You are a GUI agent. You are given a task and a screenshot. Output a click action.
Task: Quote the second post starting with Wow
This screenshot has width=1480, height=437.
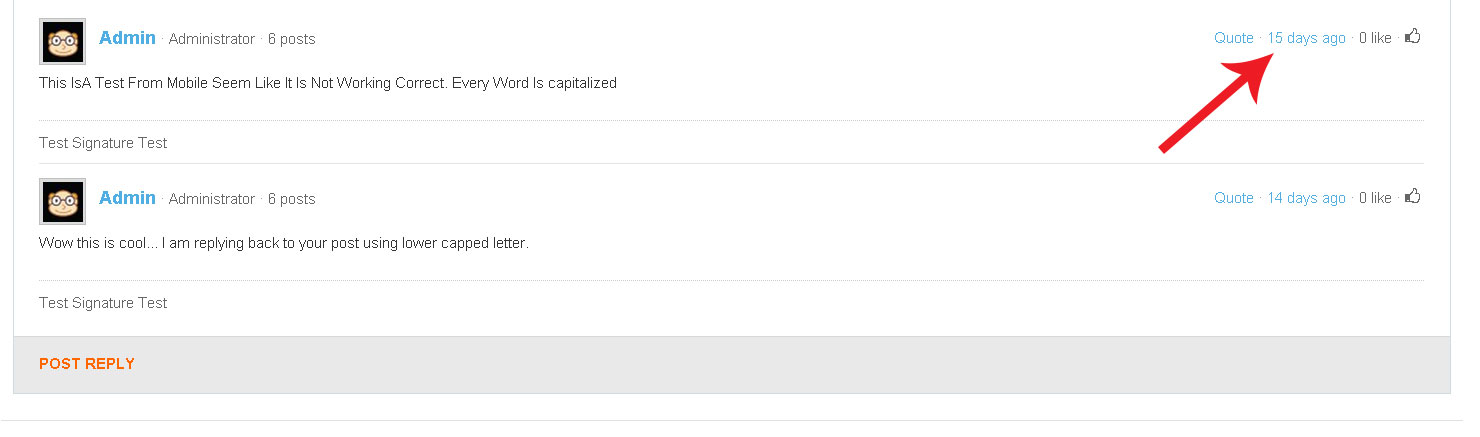click(1233, 198)
